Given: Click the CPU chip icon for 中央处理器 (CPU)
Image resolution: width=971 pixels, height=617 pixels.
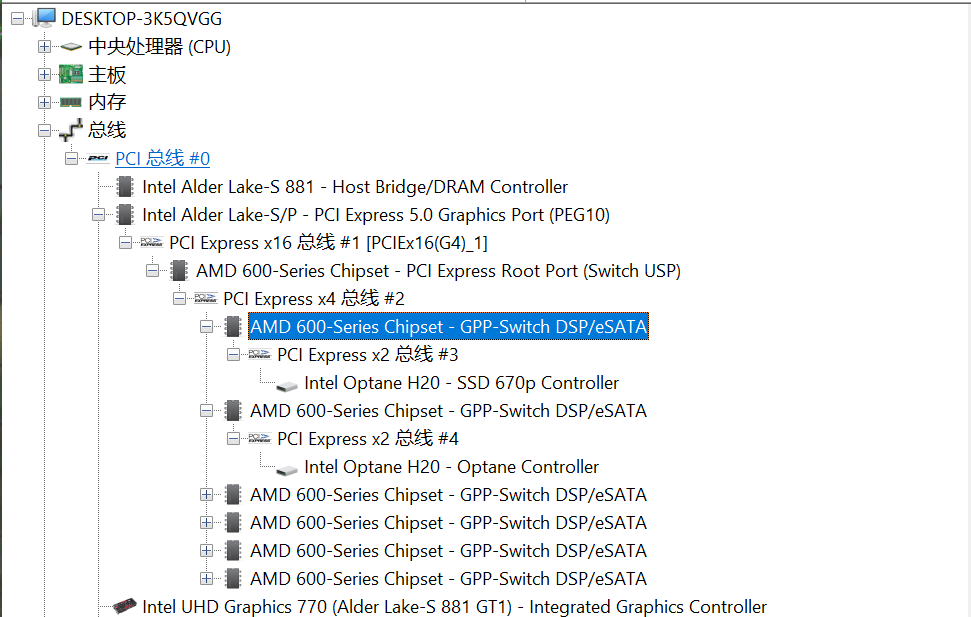Looking at the screenshot, I should click(x=71, y=46).
